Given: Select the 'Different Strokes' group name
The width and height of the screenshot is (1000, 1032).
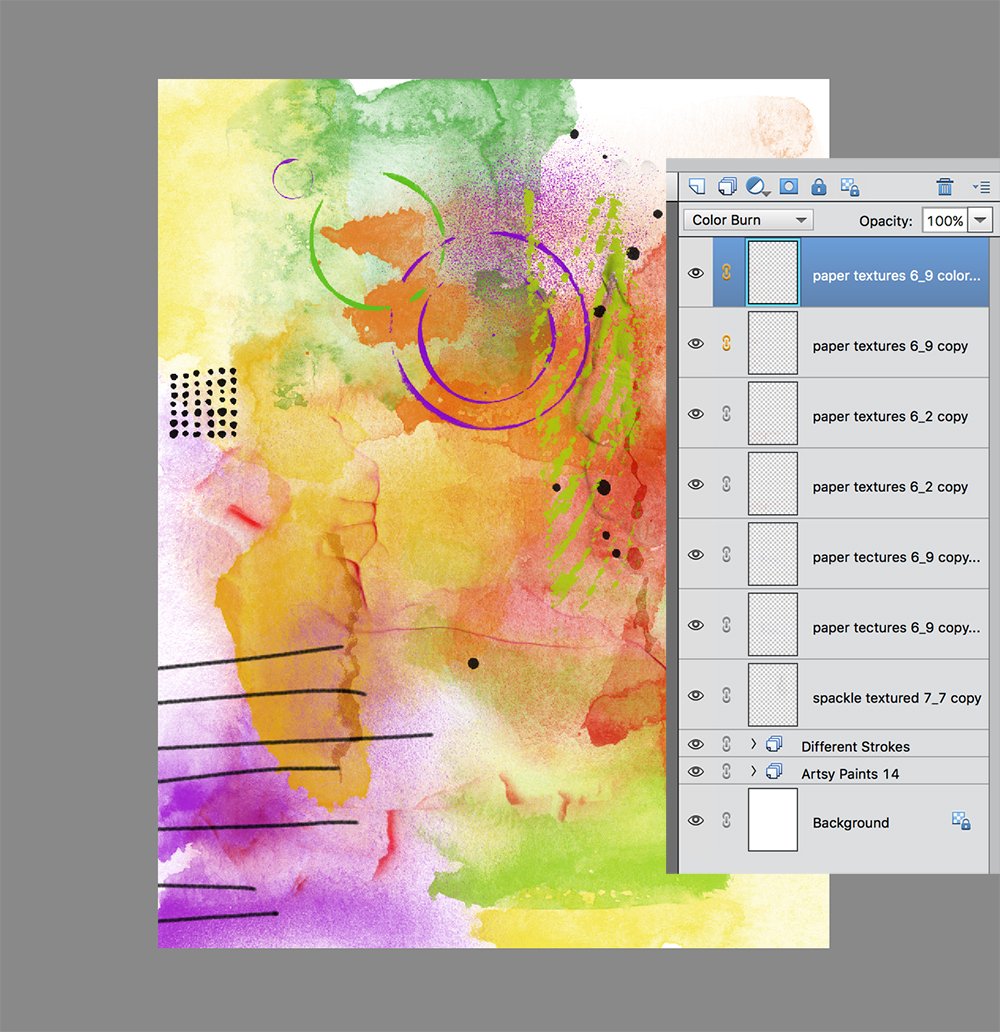Looking at the screenshot, I should 855,747.
